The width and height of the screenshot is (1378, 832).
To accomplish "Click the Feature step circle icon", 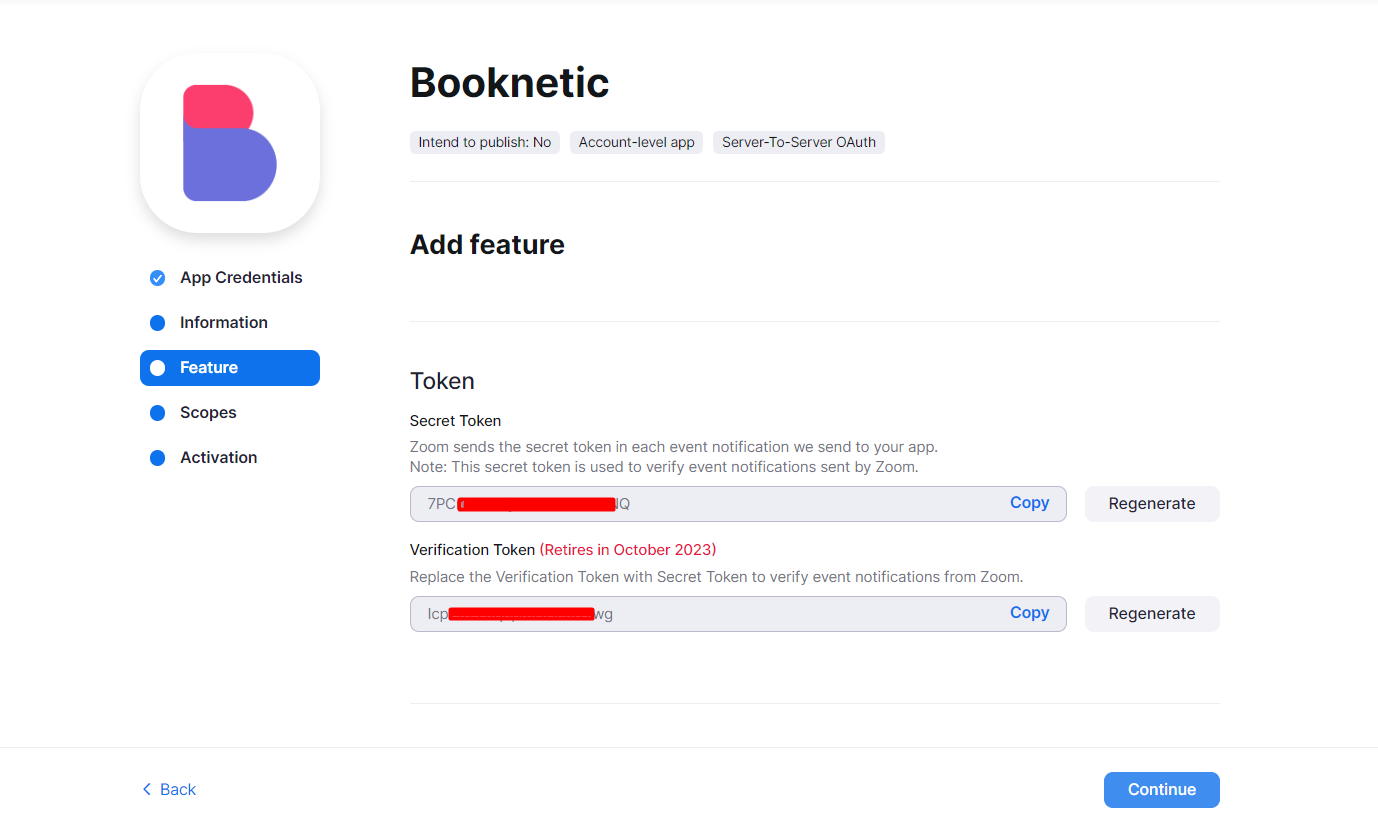I will click(x=157, y=368).
